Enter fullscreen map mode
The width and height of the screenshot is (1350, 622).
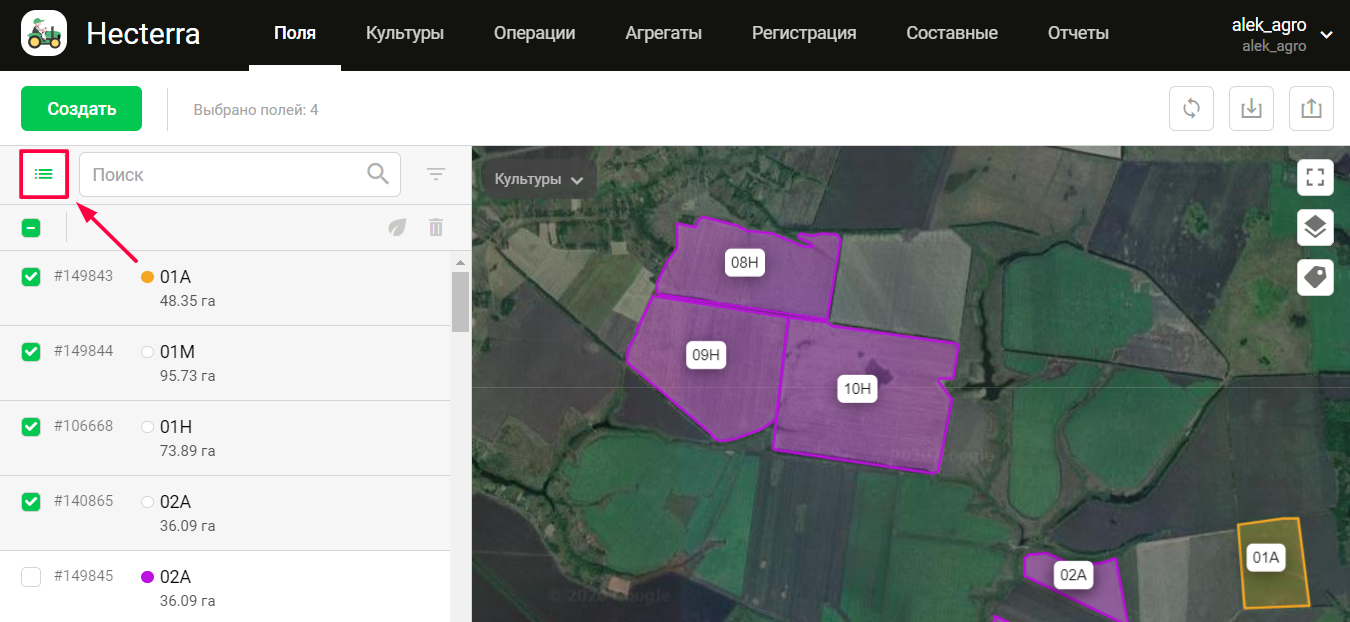[x=1315, y=178]
